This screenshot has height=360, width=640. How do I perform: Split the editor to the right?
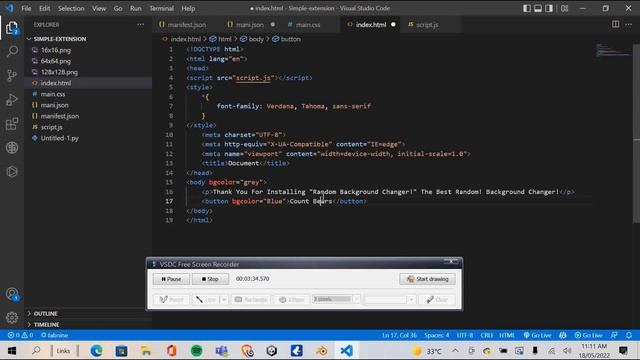616,24
